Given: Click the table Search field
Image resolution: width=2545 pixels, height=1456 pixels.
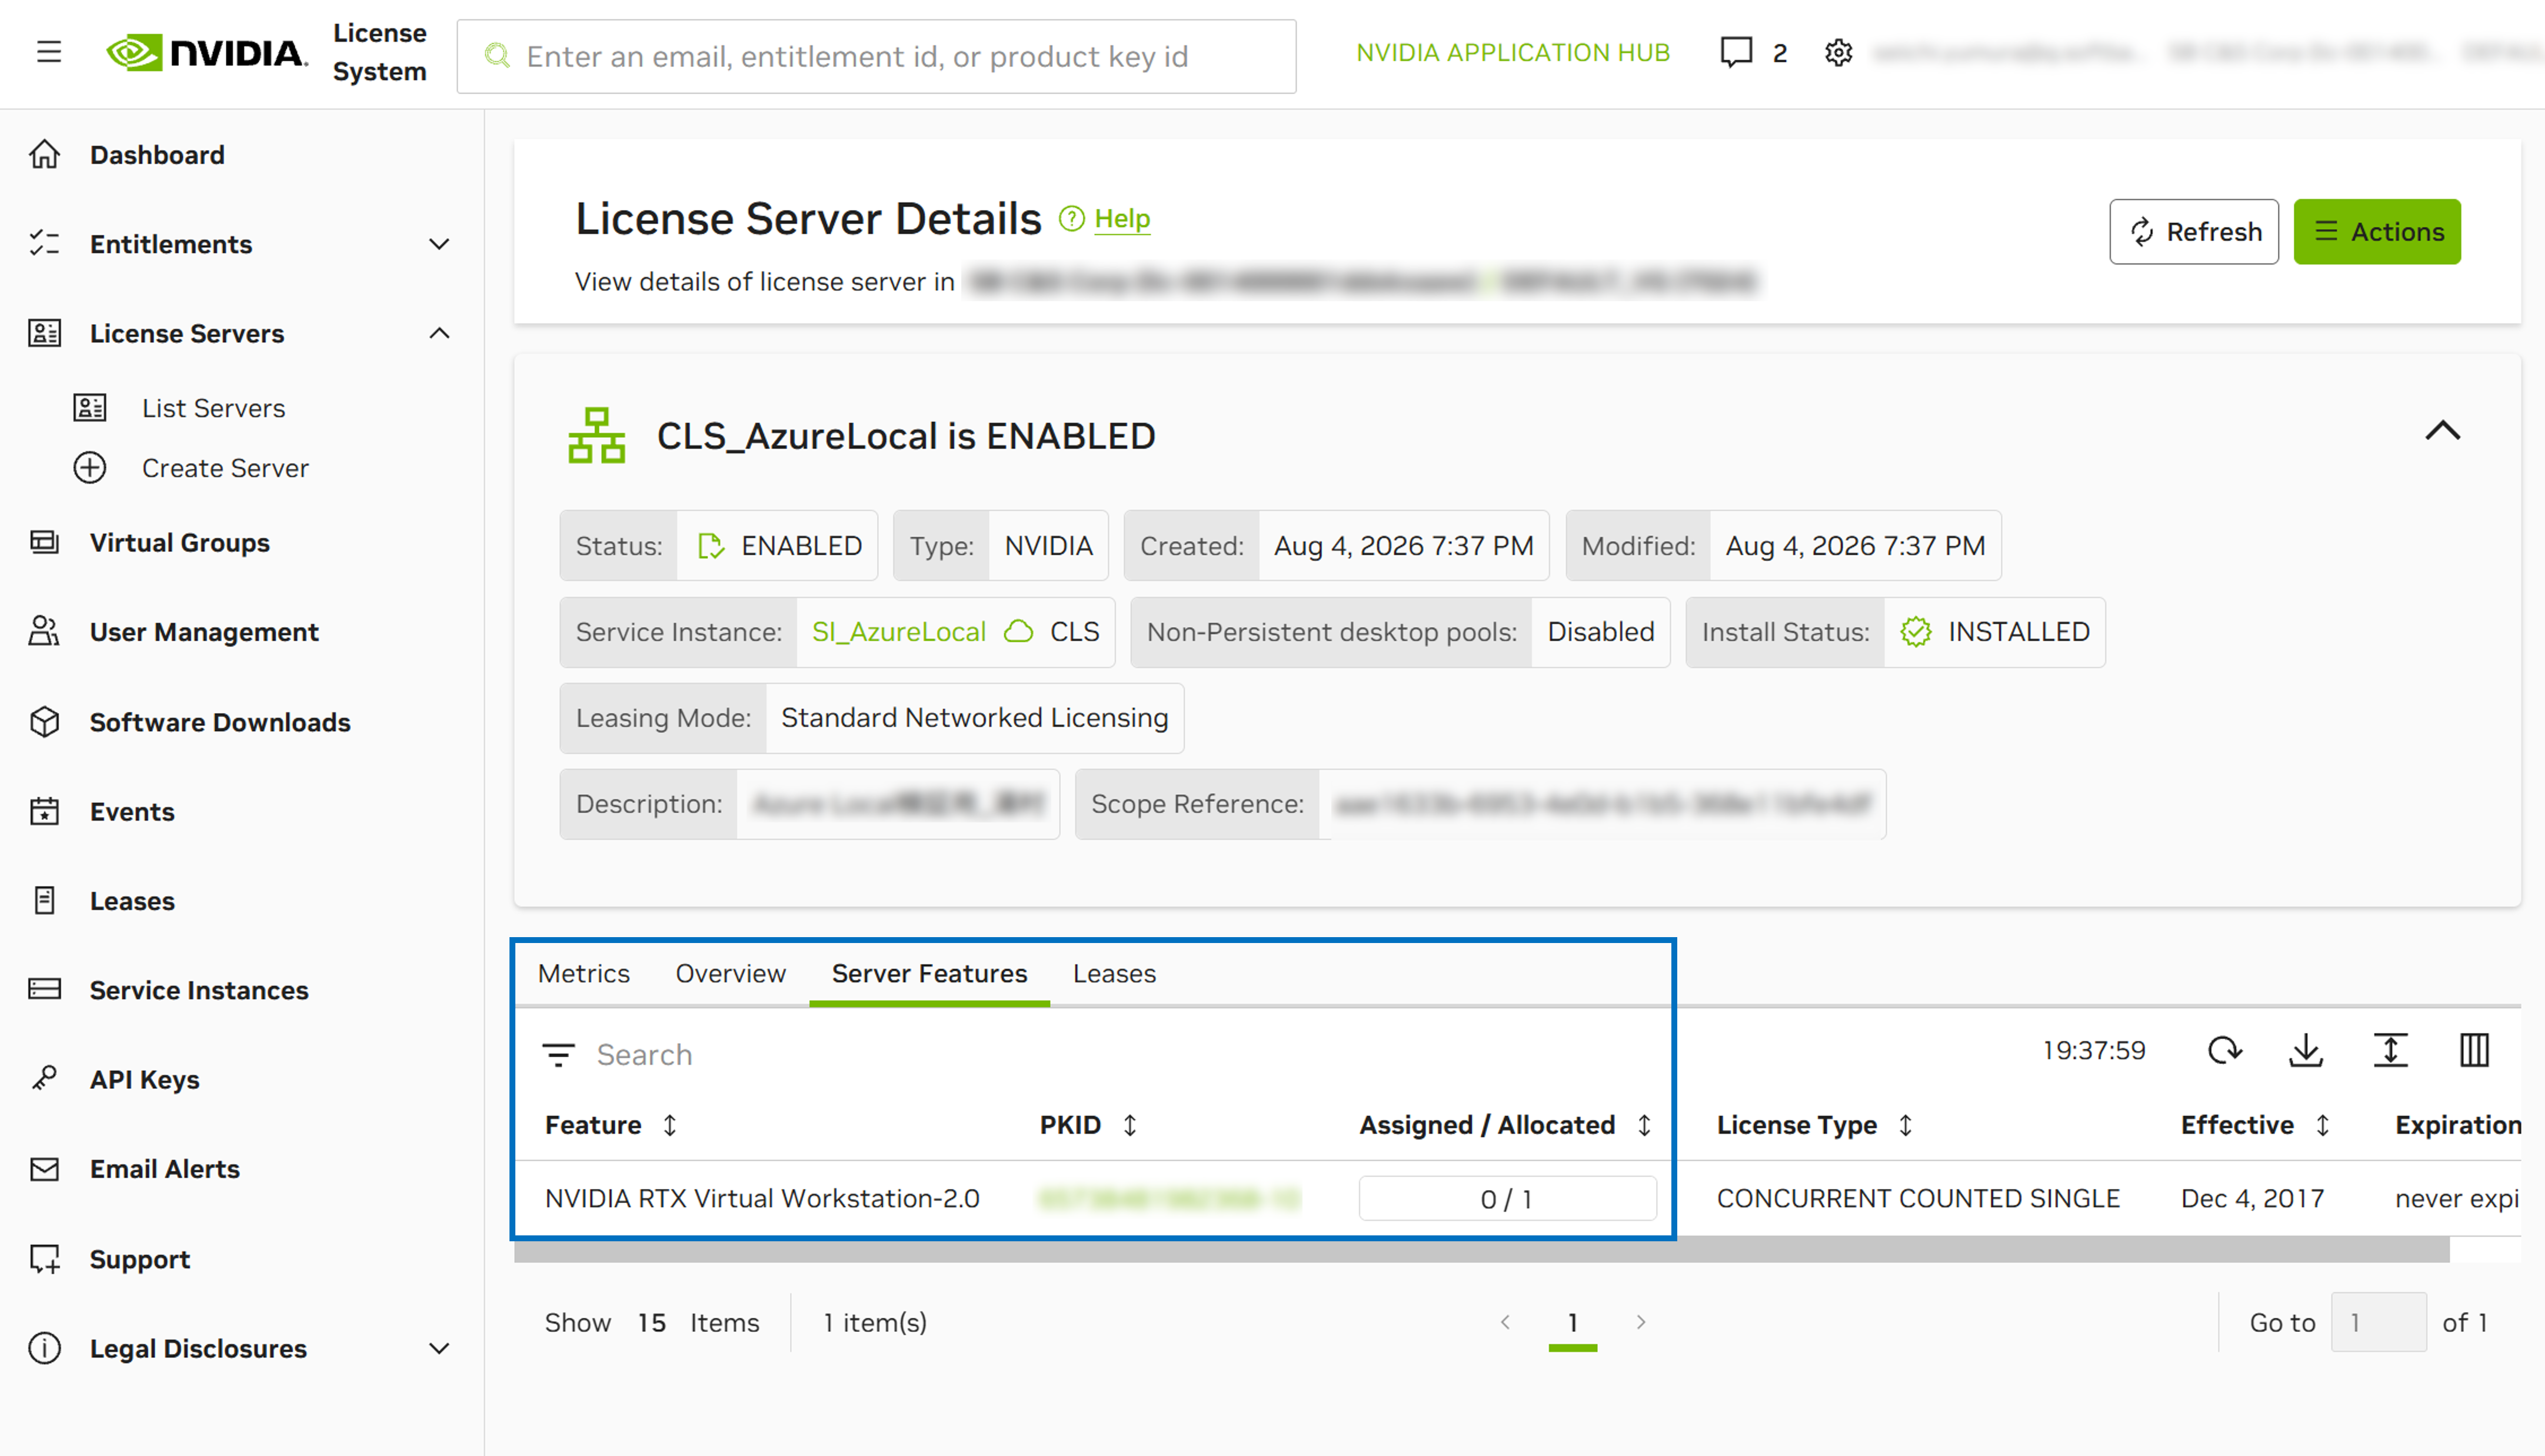Looking at the screenshot, I should pyautogui.click(x=644, y=1054).
